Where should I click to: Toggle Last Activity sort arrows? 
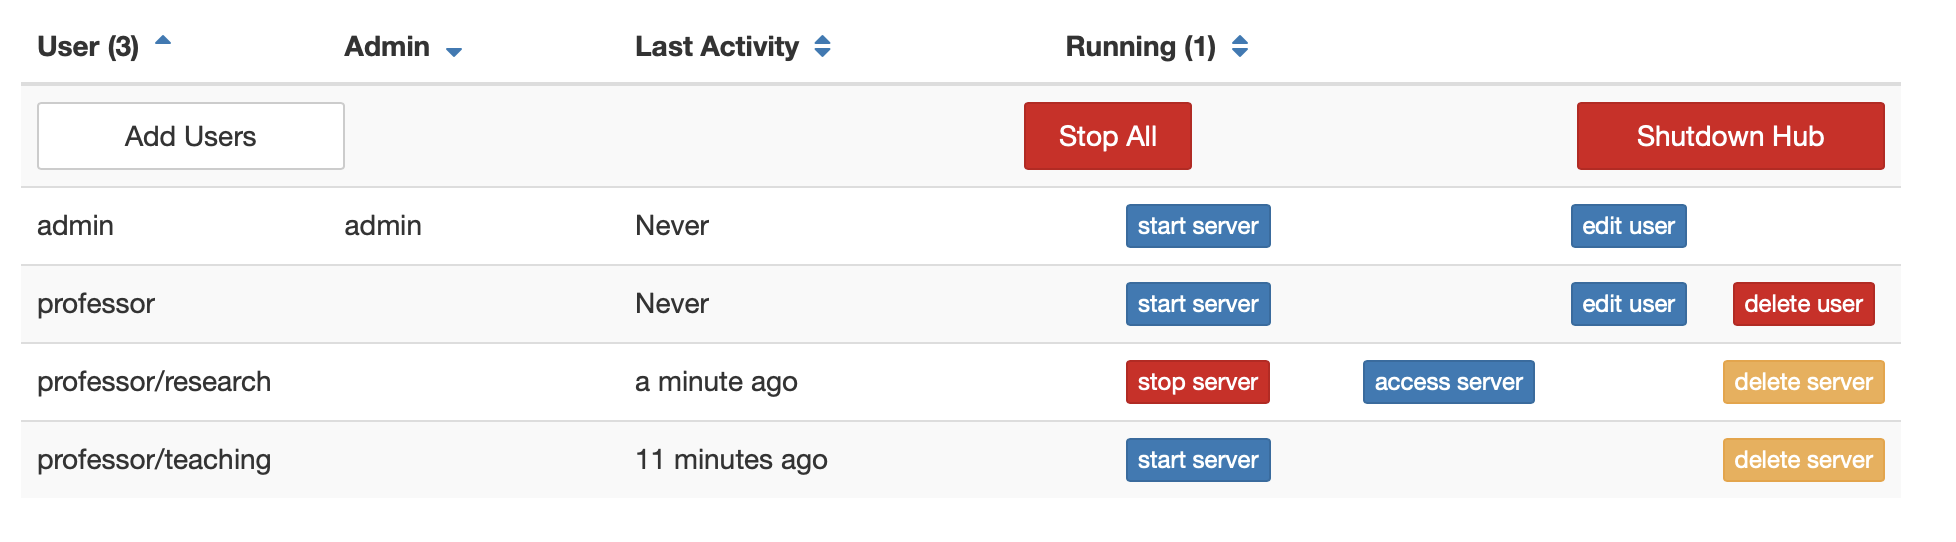click(x=822, y=46)
